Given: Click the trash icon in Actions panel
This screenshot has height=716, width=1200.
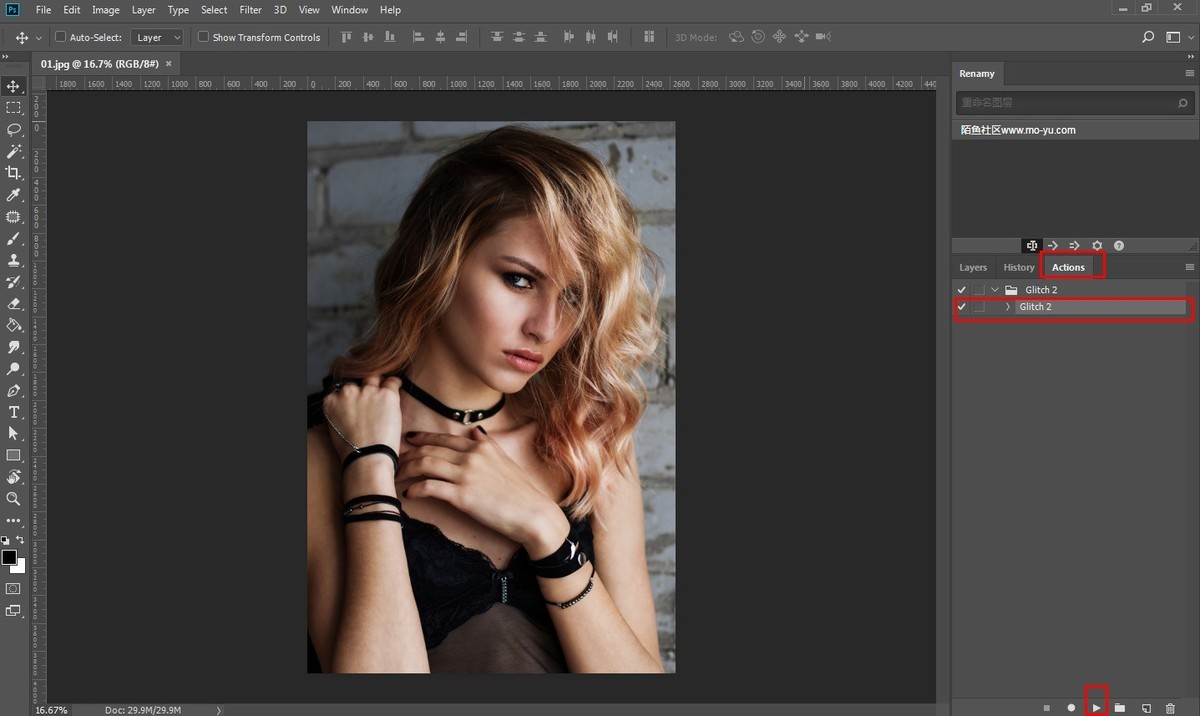Looking at the screenshot, I should [x=1171, y=707].
